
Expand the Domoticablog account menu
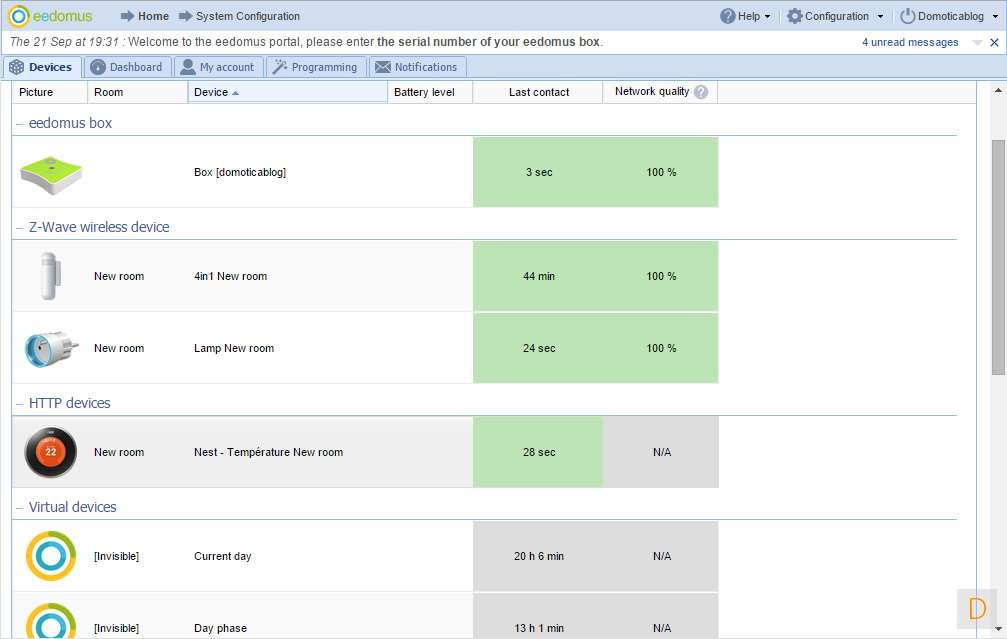click(950, 16)
